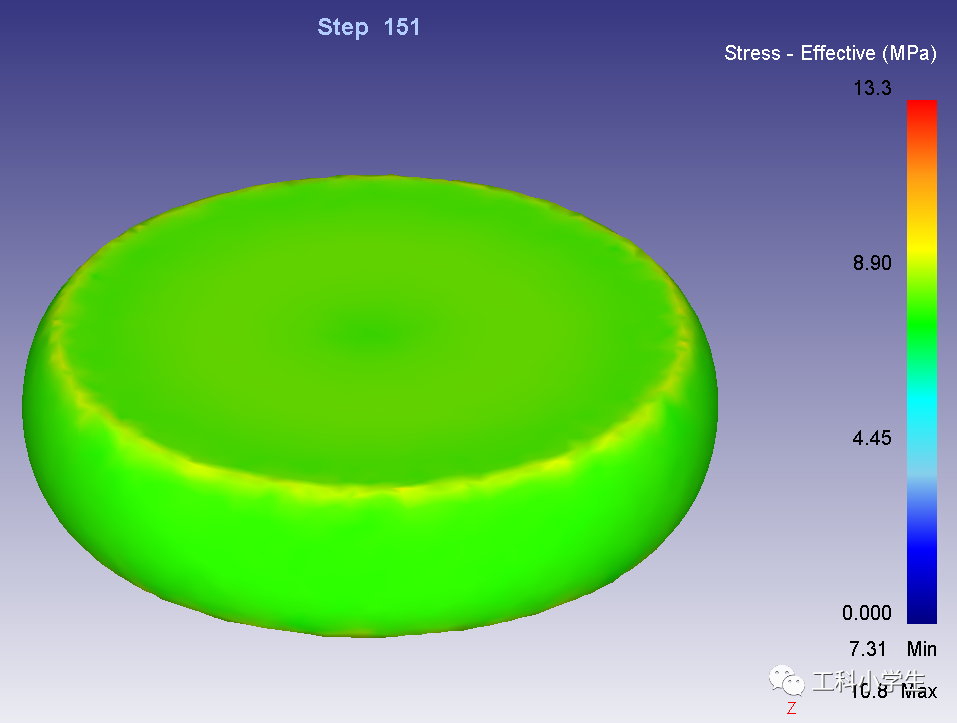This screenshot has height=723, width=957.
Task: Click the 'Stress - Effective (MPa)' legend title
Action: click(830, 54)
